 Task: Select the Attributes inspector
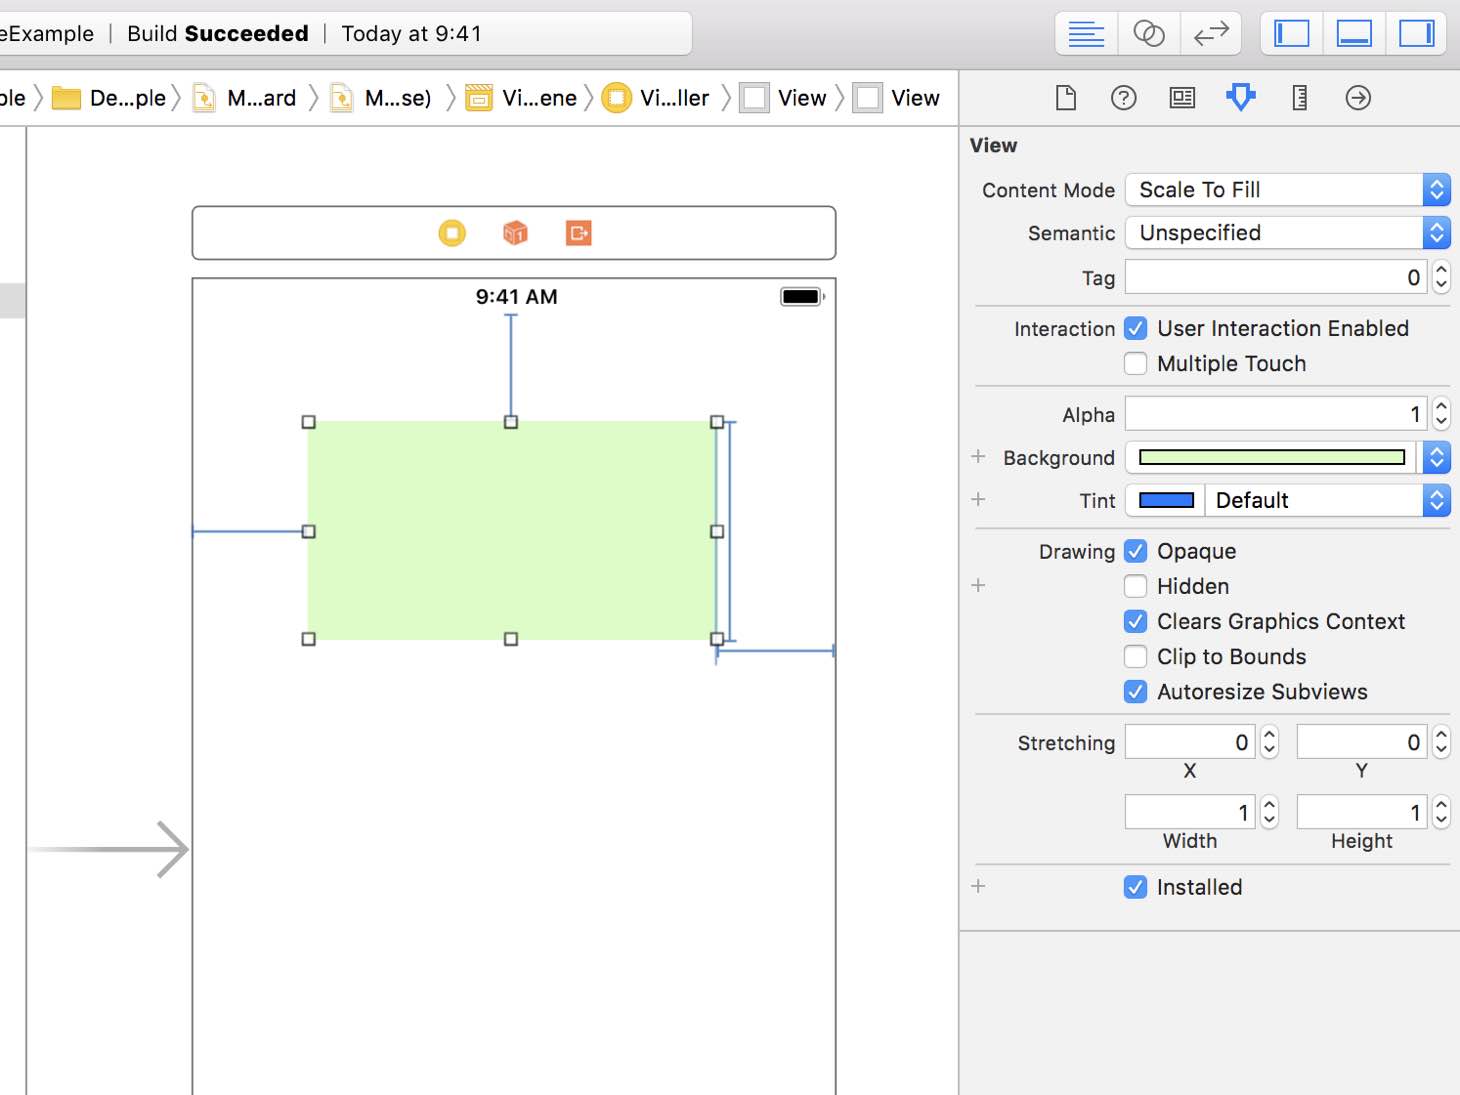click(x=1241, y=97)
